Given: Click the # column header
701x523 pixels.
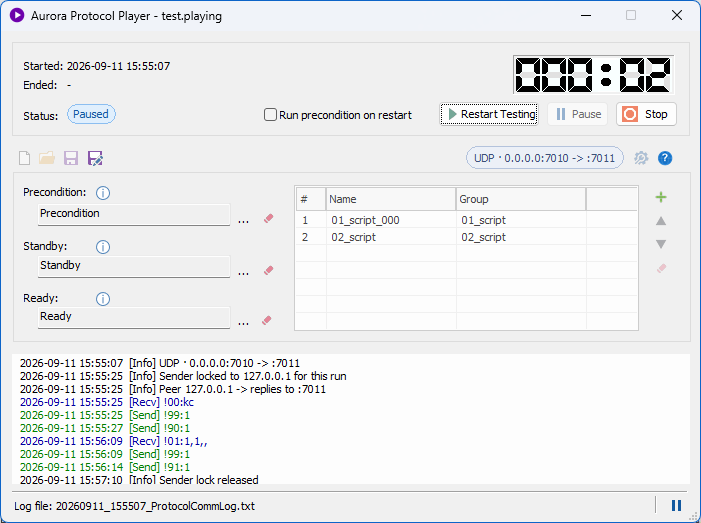Looking at the screenshot, I should (311, 199).
